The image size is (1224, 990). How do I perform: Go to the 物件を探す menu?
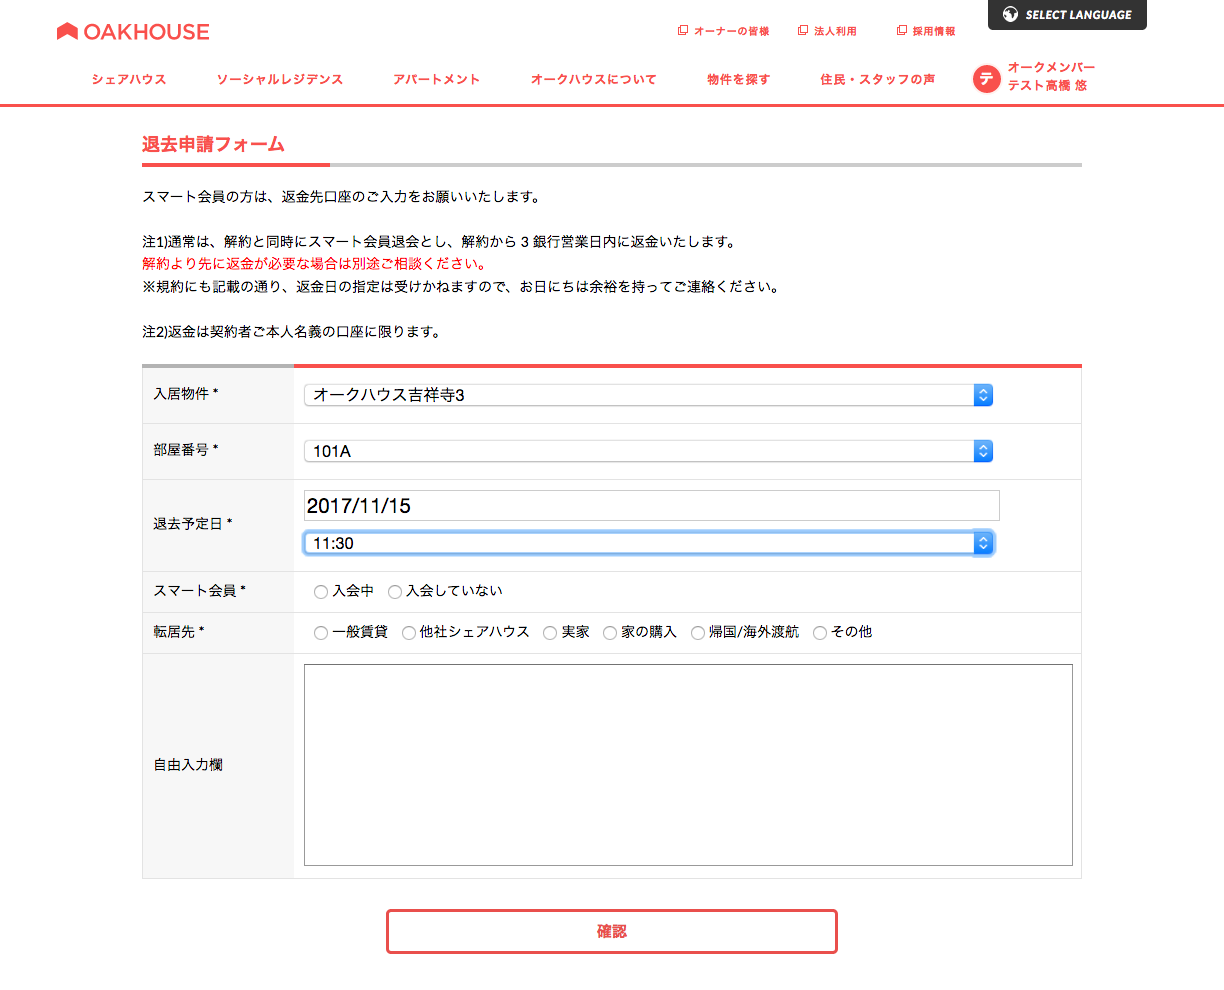(x=738, y=79)
